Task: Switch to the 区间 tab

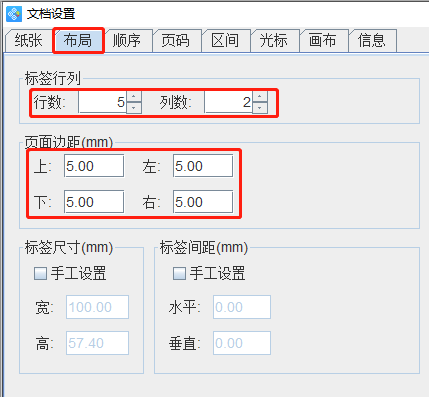Action: 225,41
